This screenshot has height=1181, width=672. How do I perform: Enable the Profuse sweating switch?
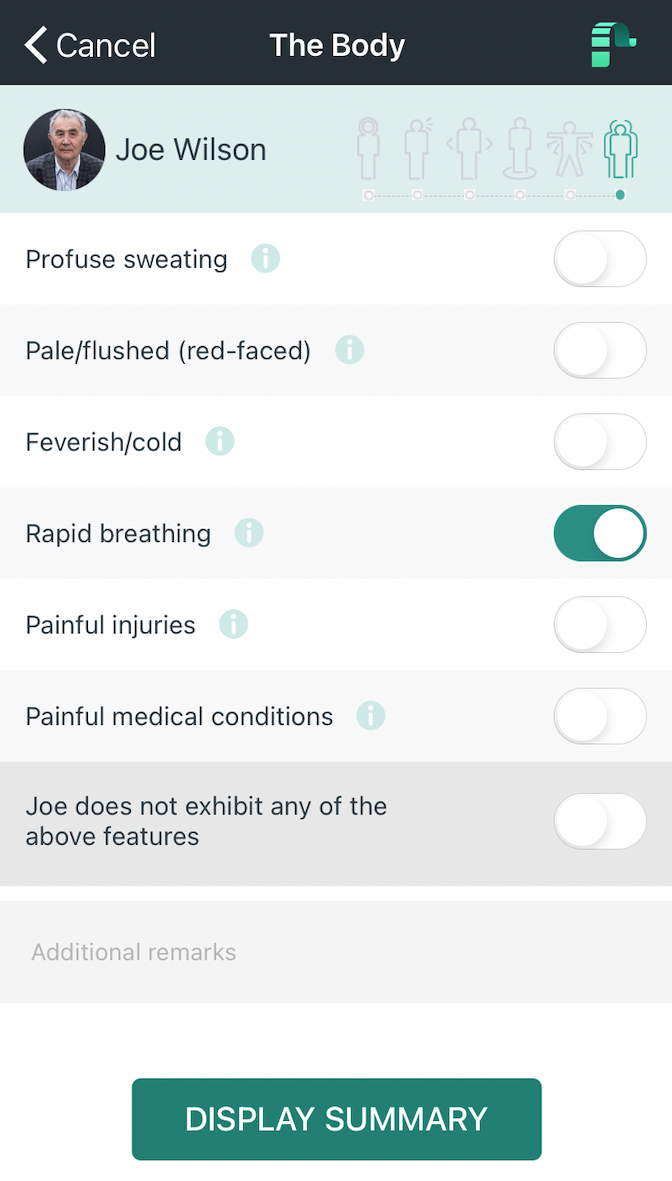(x=600, y=258)
